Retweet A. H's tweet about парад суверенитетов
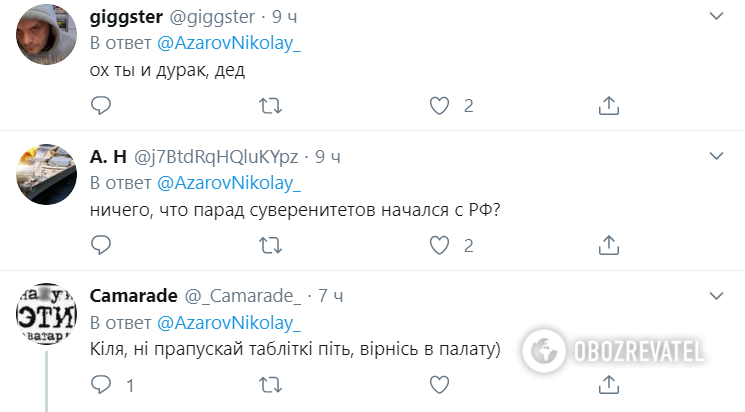 270,244
